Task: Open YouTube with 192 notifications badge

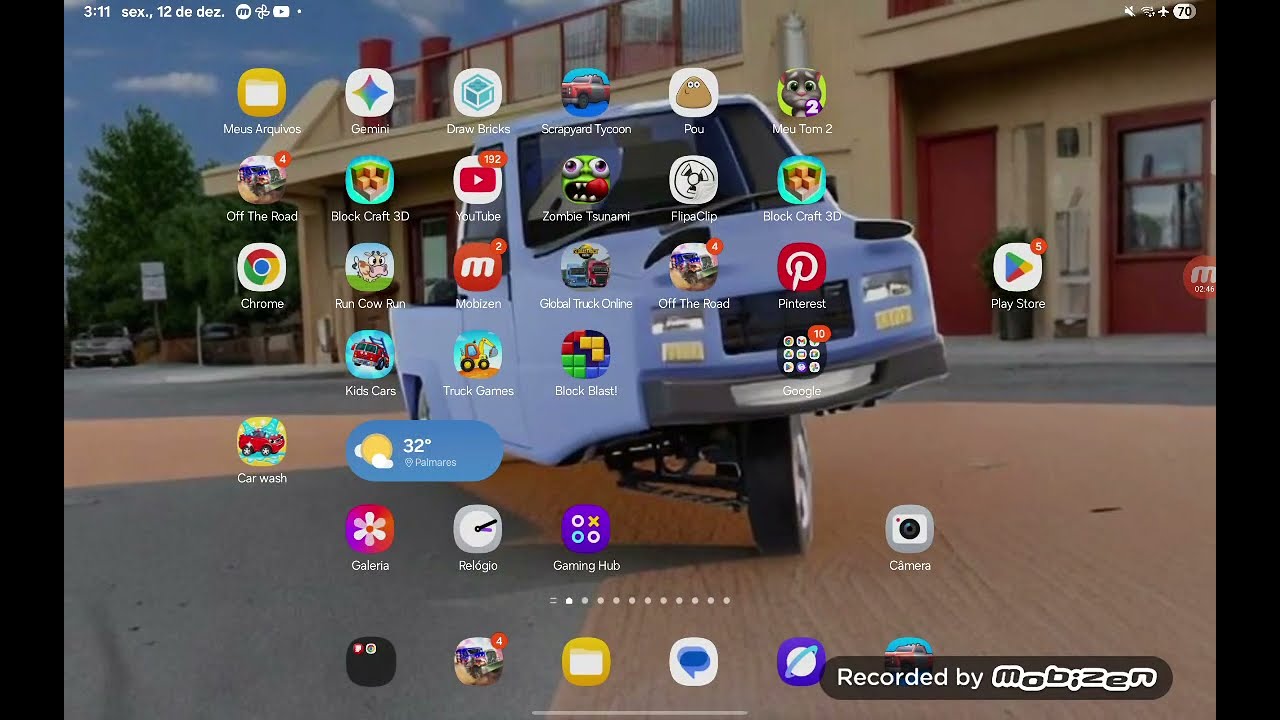Action: point(478,180)
